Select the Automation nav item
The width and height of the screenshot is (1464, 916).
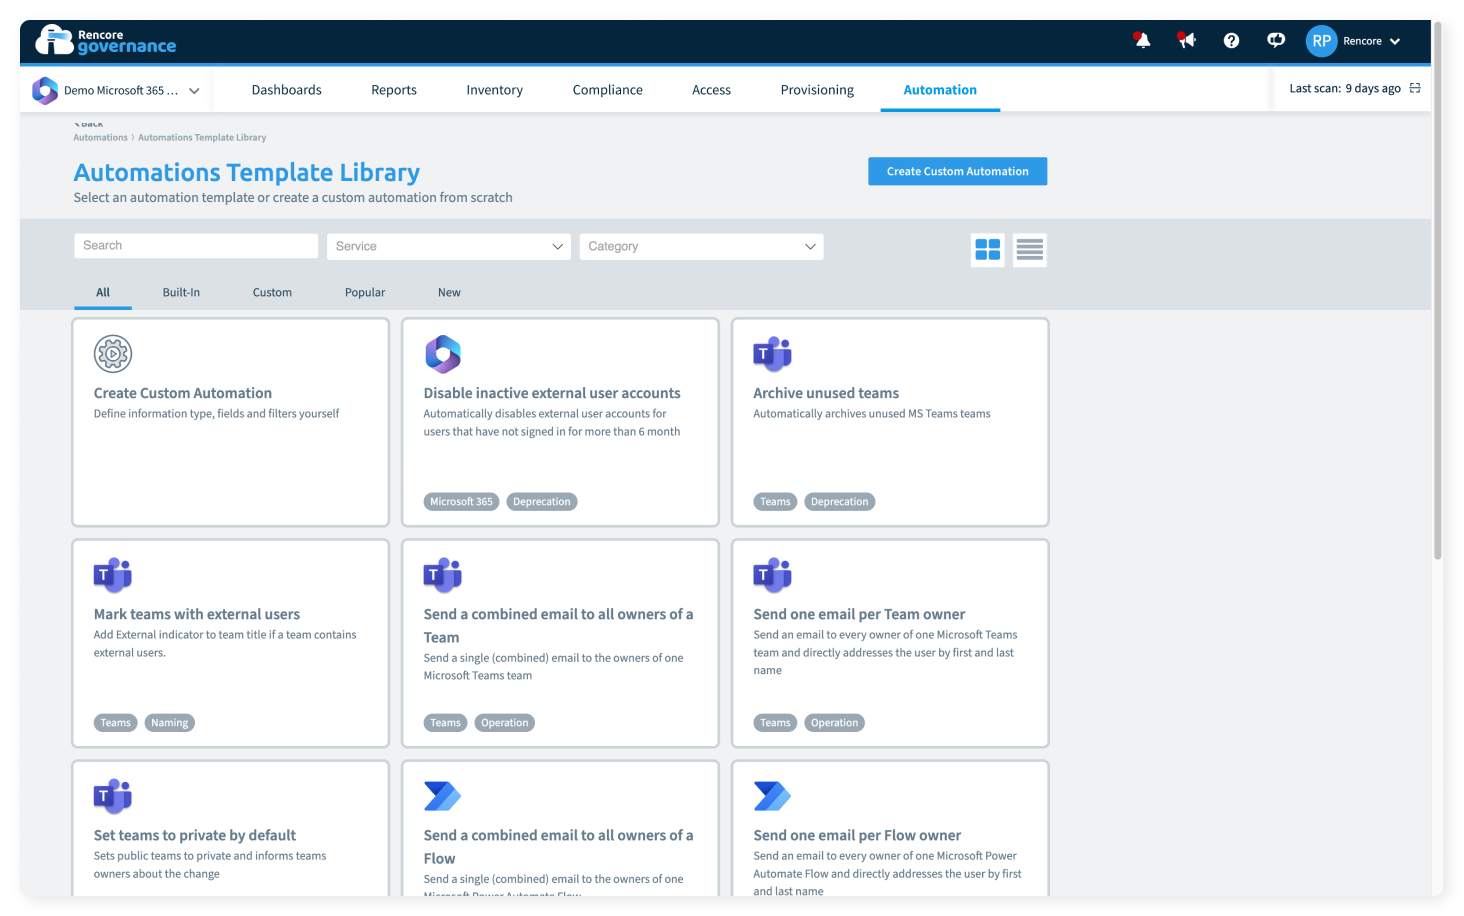click(x=940, y=90)
